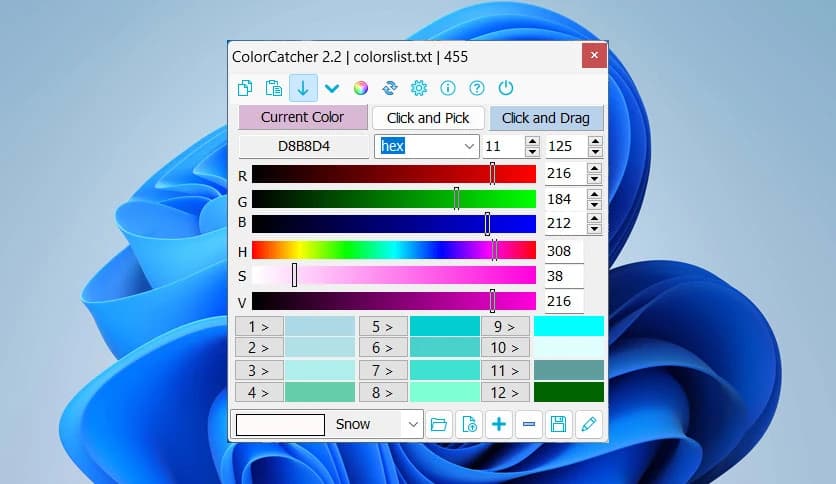Screen dimensions: 836x484
Task: Select the aquamarine swatch in slot 8
Action: point(445,392)
